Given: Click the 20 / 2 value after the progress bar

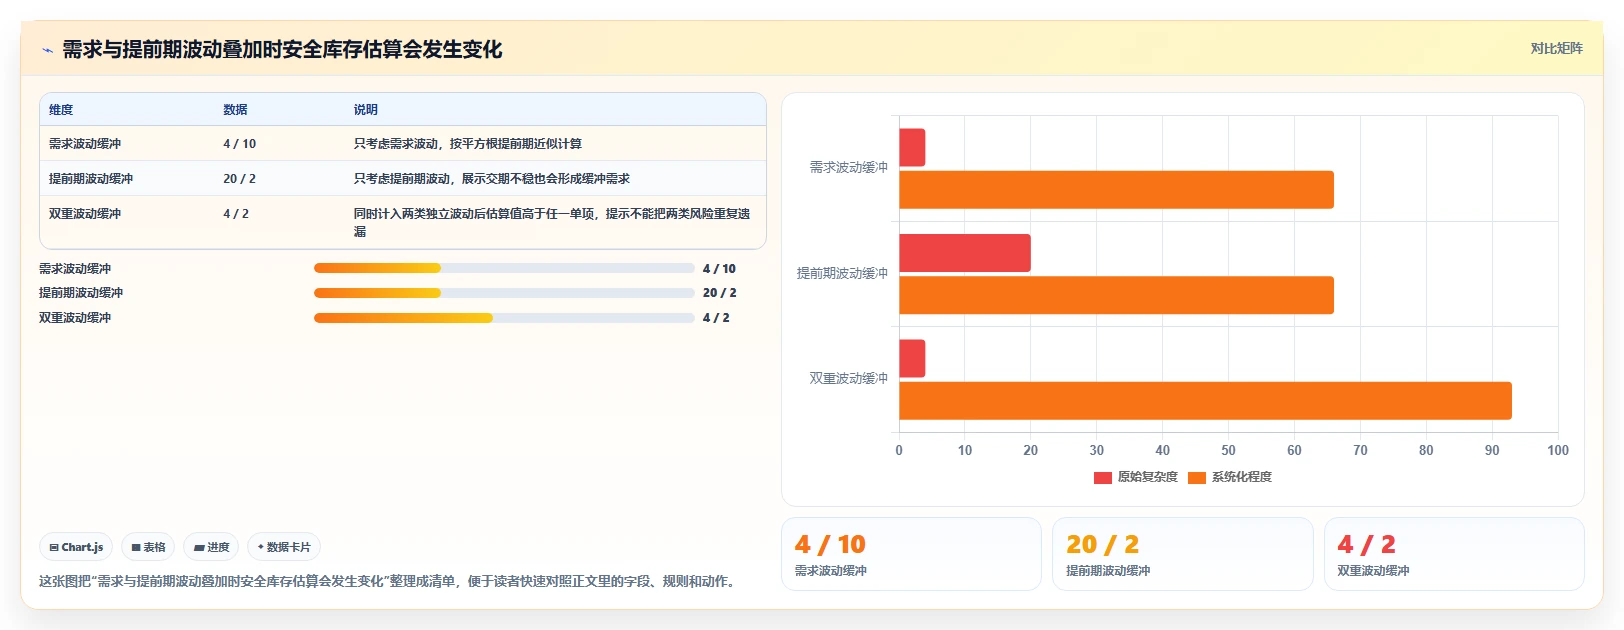Looking at the screenshot, I should coord(719,293).
